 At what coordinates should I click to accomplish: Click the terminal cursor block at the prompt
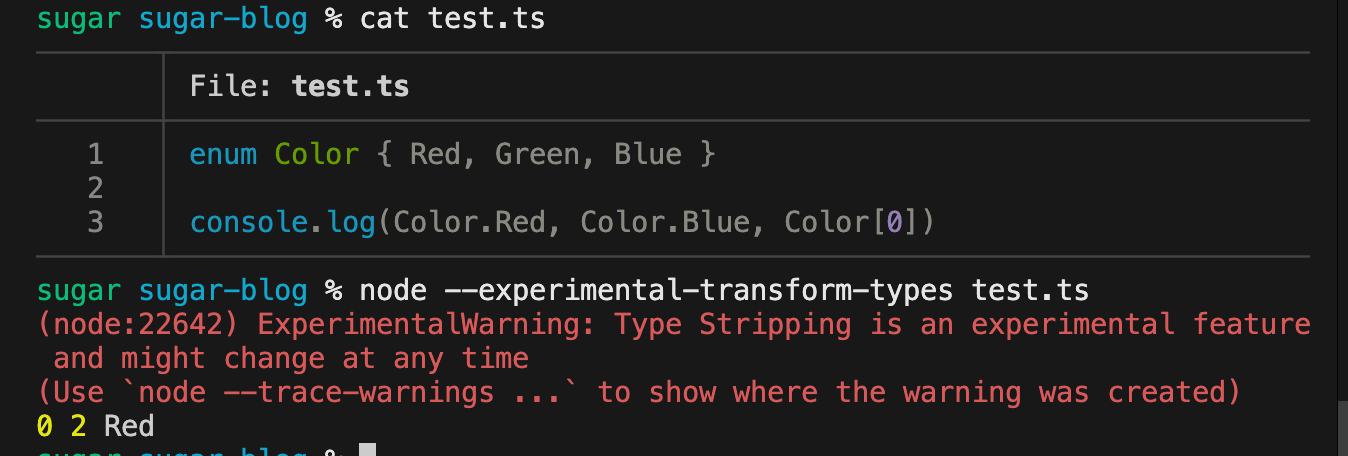[x=367, y=450]
